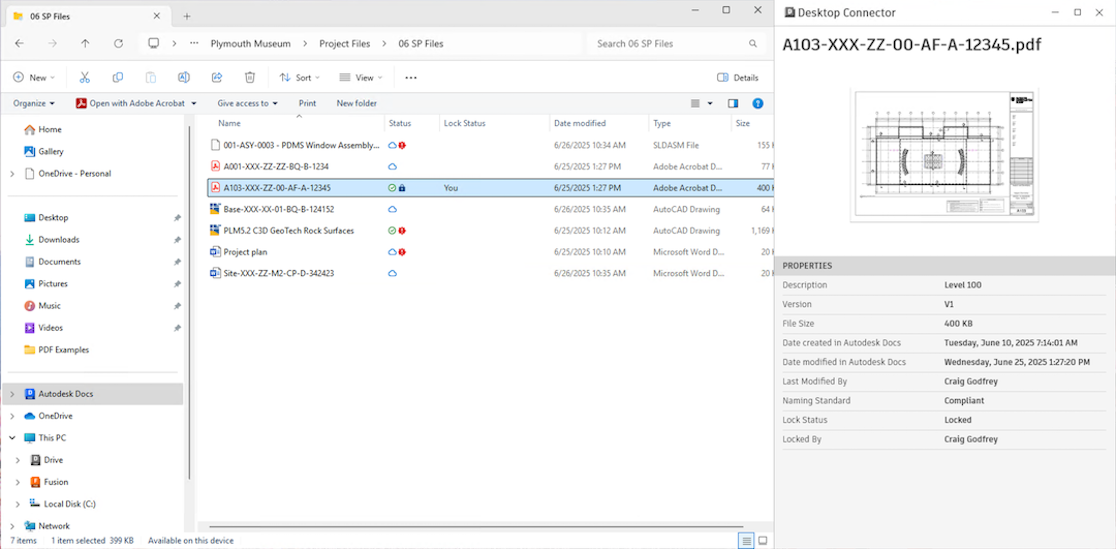Expand the Local Disk (C:) node
Viewport: 1116px width, 549px height.
click(19, 504)
